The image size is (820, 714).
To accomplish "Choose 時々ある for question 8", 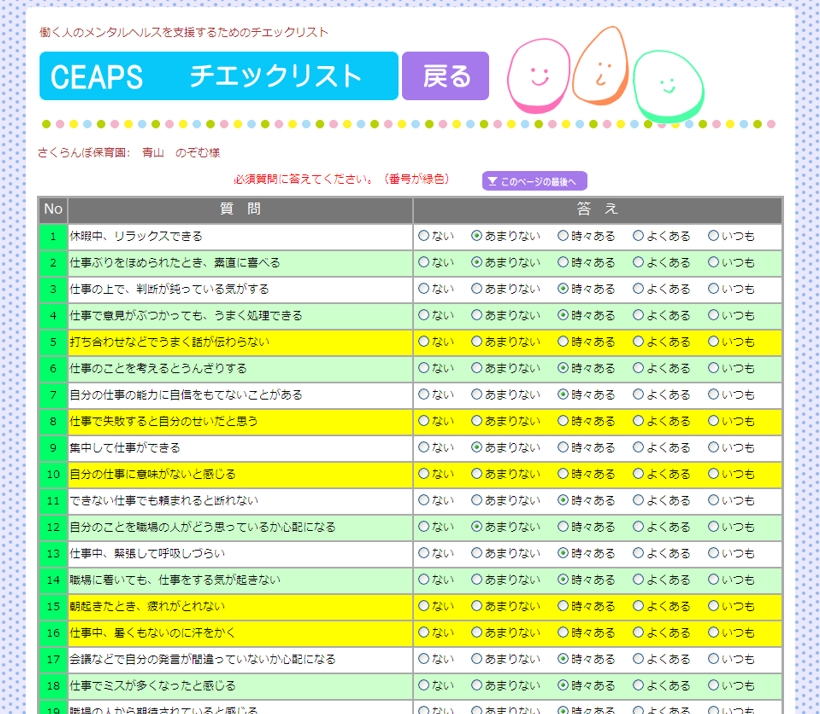I will click(563, 421).
